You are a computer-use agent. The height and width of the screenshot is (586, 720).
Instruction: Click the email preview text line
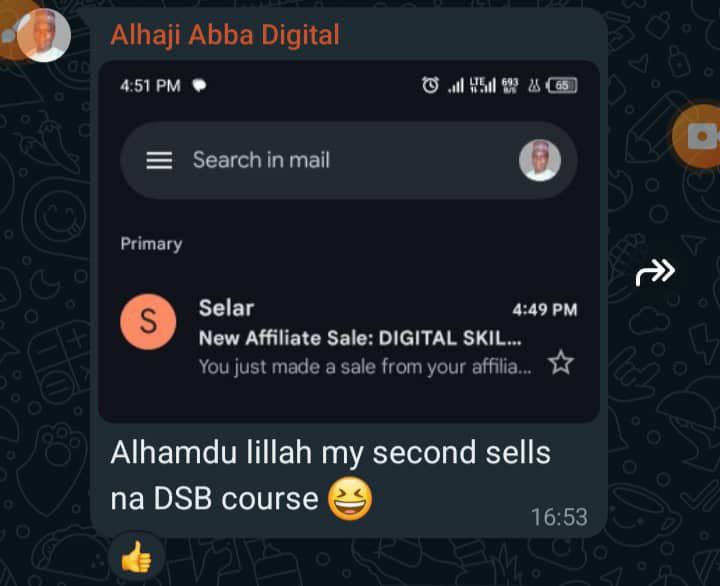(x=366, y=367)
